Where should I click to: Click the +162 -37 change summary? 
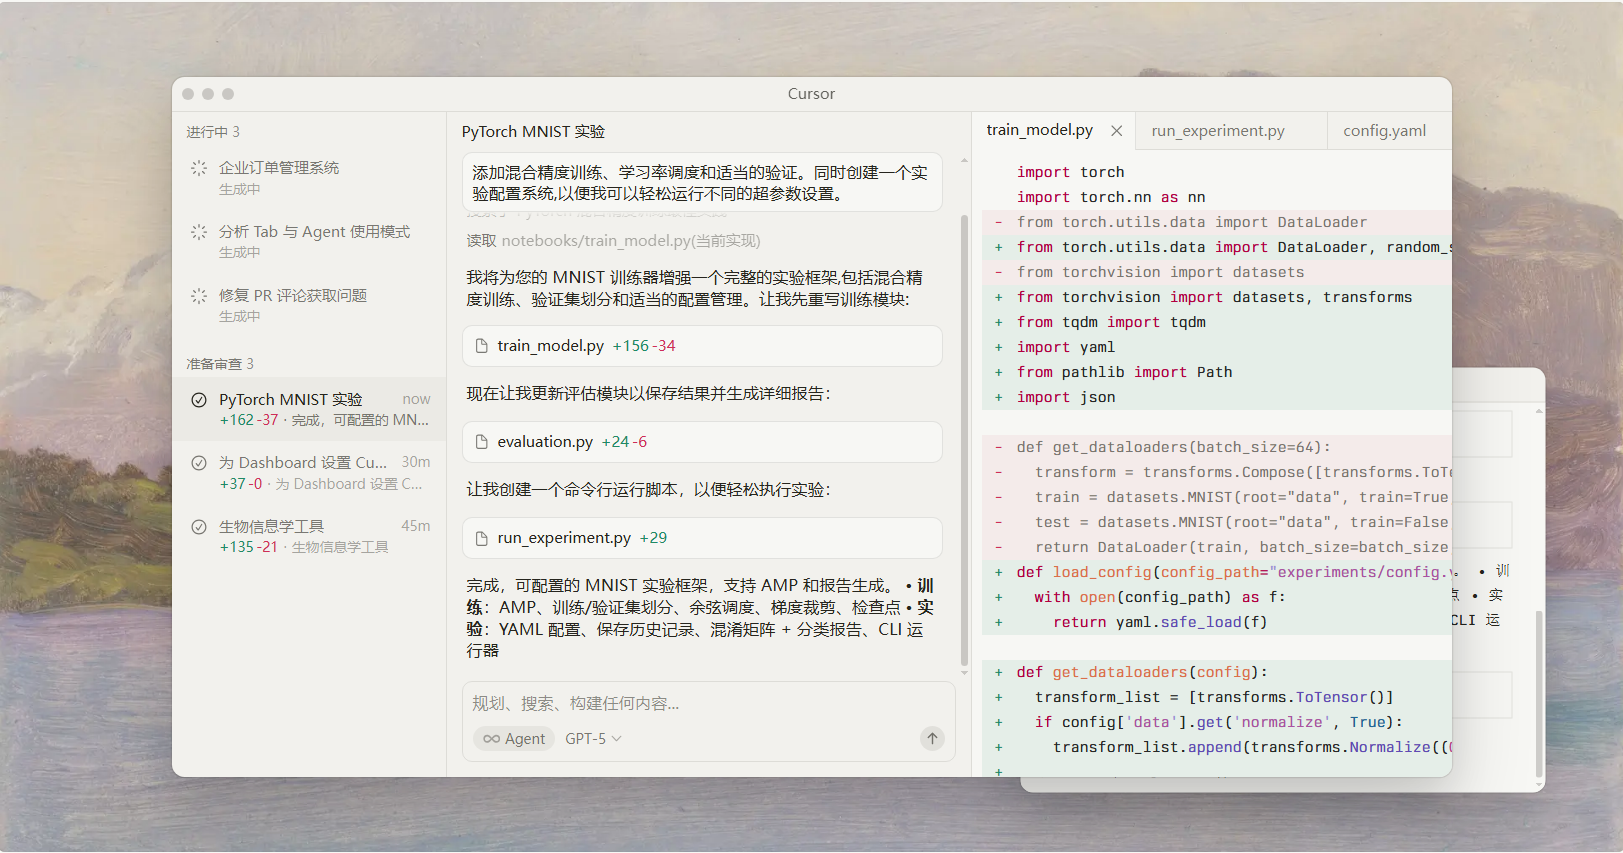tap(249, 420)
